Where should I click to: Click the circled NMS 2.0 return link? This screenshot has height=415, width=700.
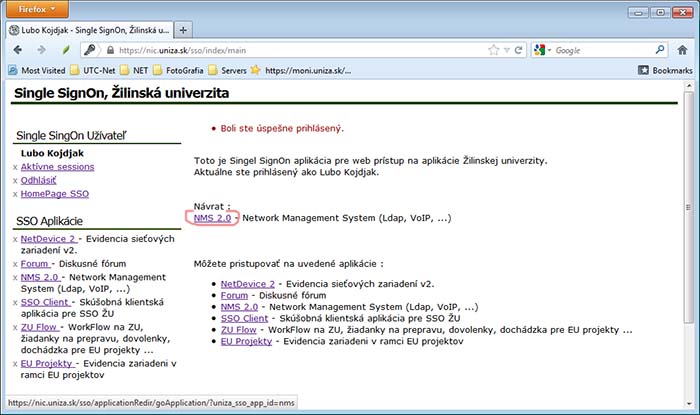point(212,218)
